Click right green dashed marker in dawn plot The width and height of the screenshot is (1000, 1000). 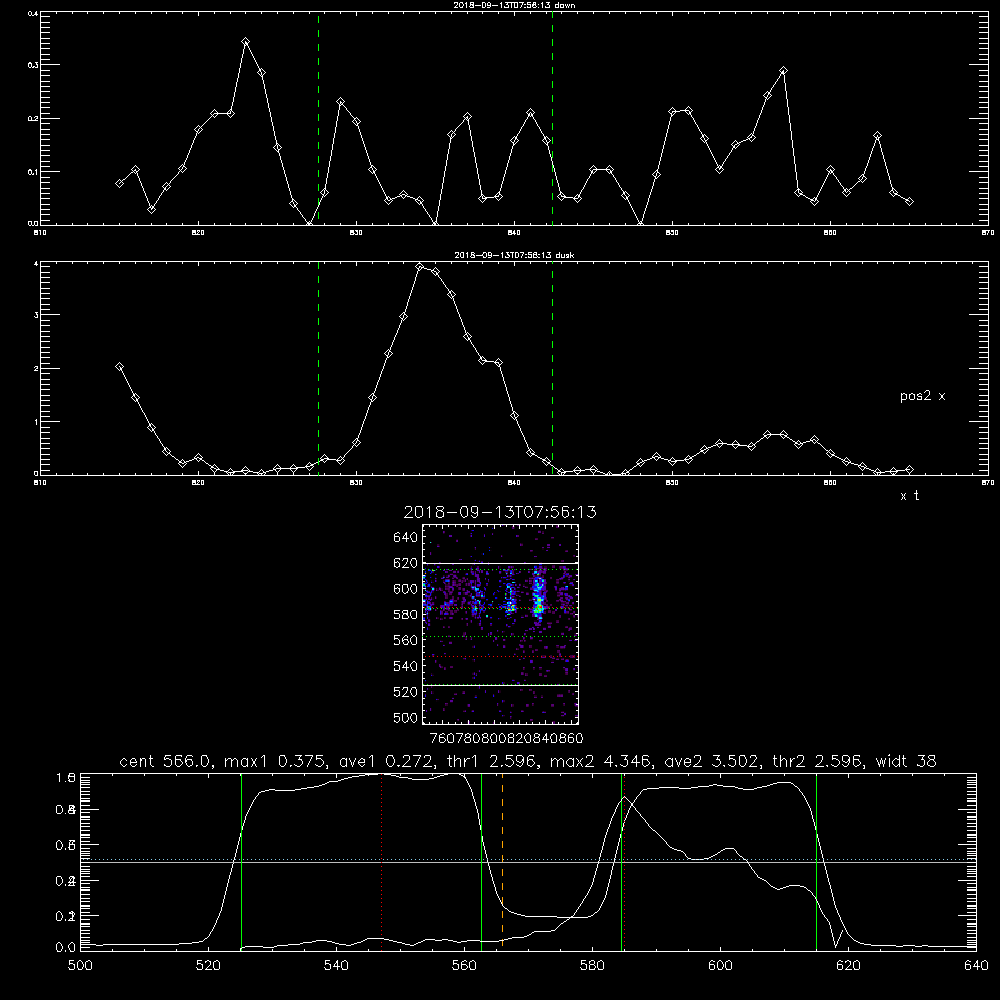pyautogui.click(x=552, y=119)
